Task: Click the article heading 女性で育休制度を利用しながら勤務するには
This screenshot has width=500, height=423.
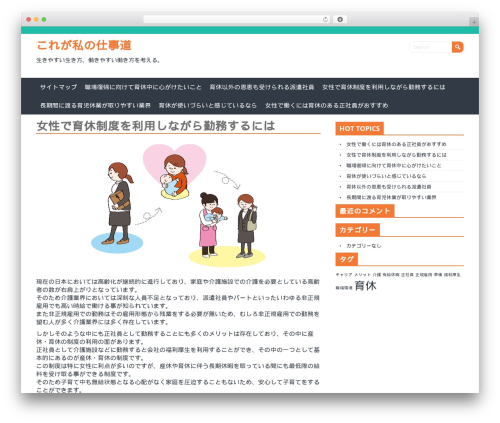Action: pyautogui.click(x=156, y=126)
